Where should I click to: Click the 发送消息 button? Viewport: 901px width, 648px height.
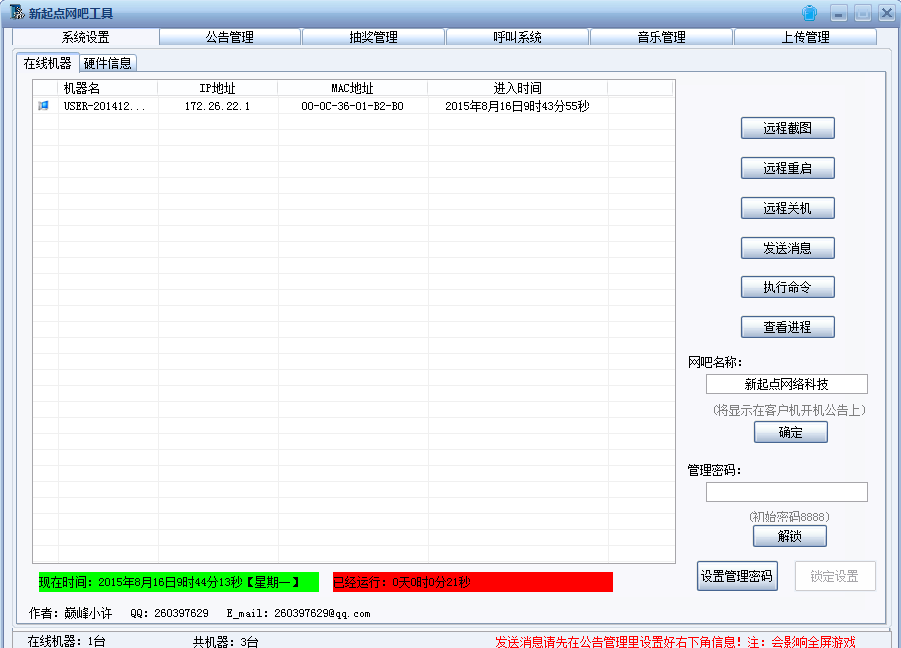point(787,248)
